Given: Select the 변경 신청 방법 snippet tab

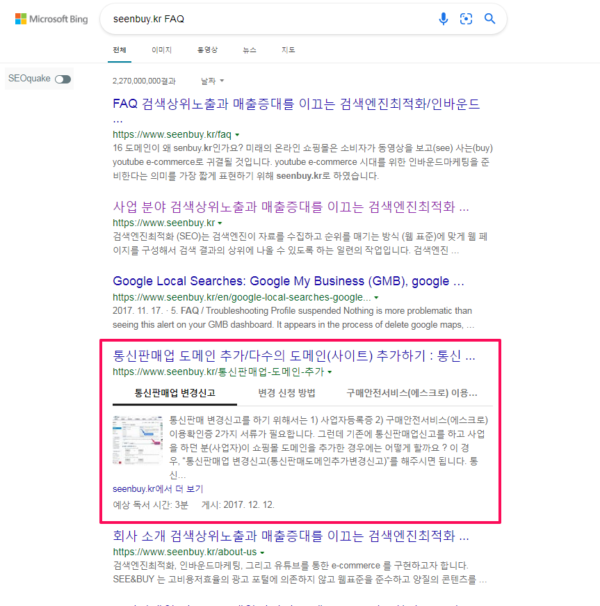Looking at the screenshot, I should click(x=287, y=393).
